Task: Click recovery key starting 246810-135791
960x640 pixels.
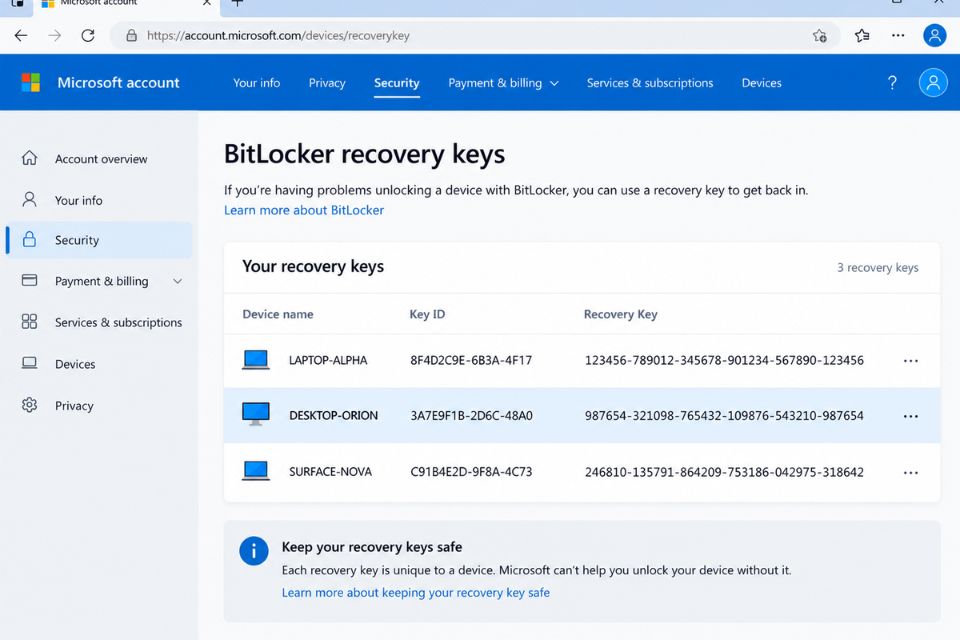Action: click(724, 472)
